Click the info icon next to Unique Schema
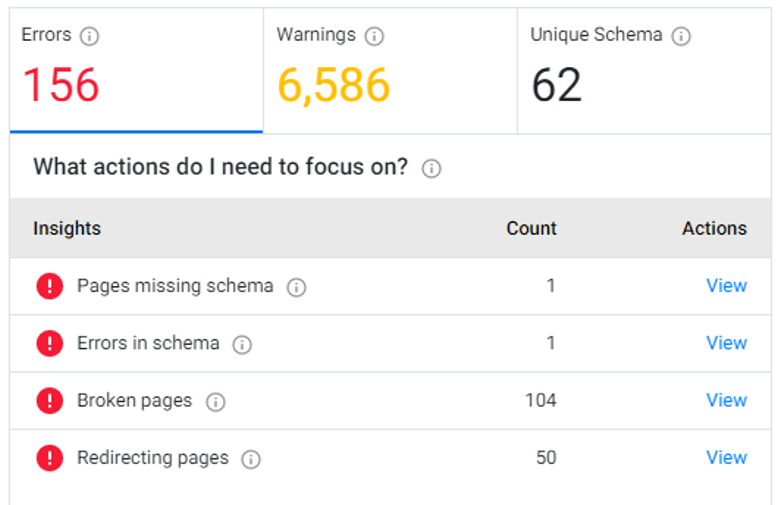 681,36
